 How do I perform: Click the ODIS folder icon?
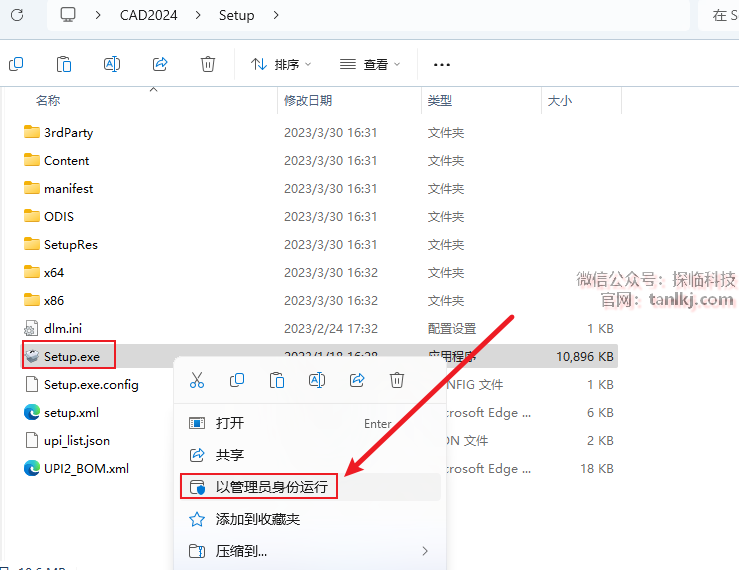coord(32,216)
